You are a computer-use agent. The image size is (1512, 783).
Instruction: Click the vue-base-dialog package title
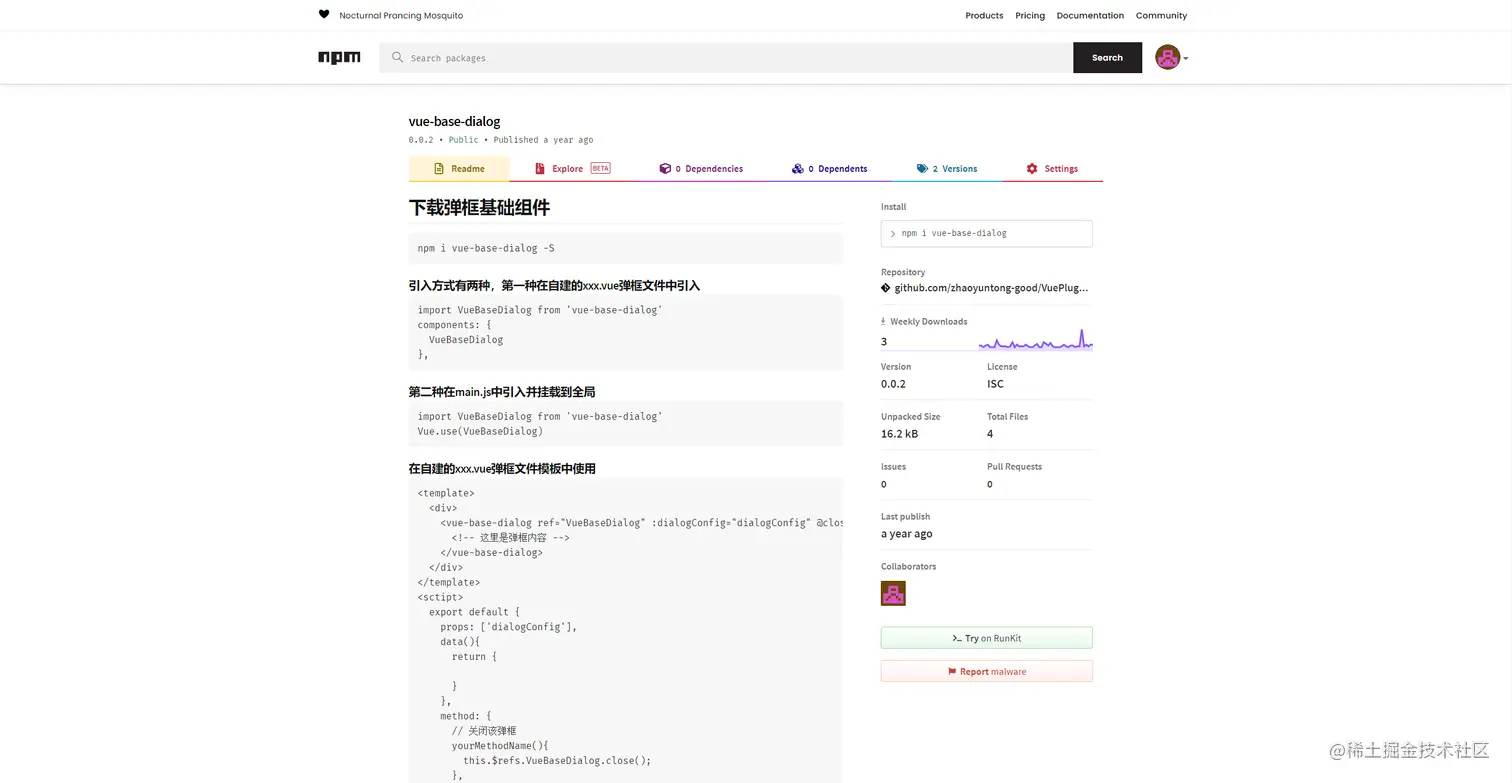pos(454,121)
